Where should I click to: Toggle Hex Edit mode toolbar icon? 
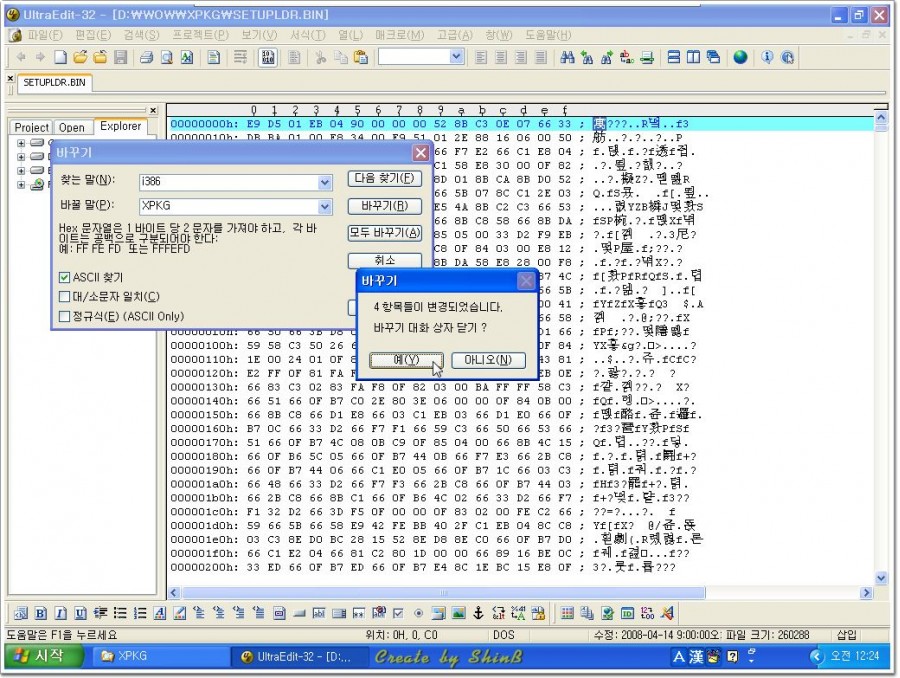click(x=268, y=57)
